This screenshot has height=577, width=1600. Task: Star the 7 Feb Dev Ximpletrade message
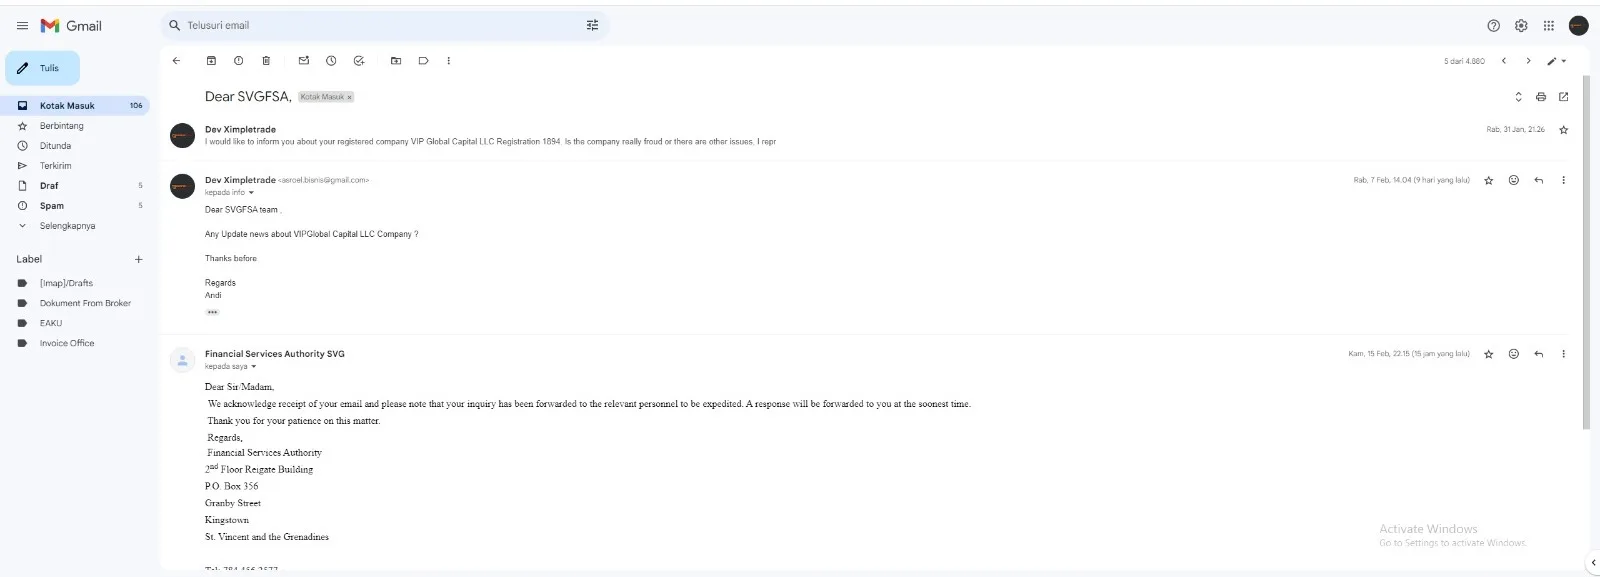pyautogui.click(x=1489, y=181)
